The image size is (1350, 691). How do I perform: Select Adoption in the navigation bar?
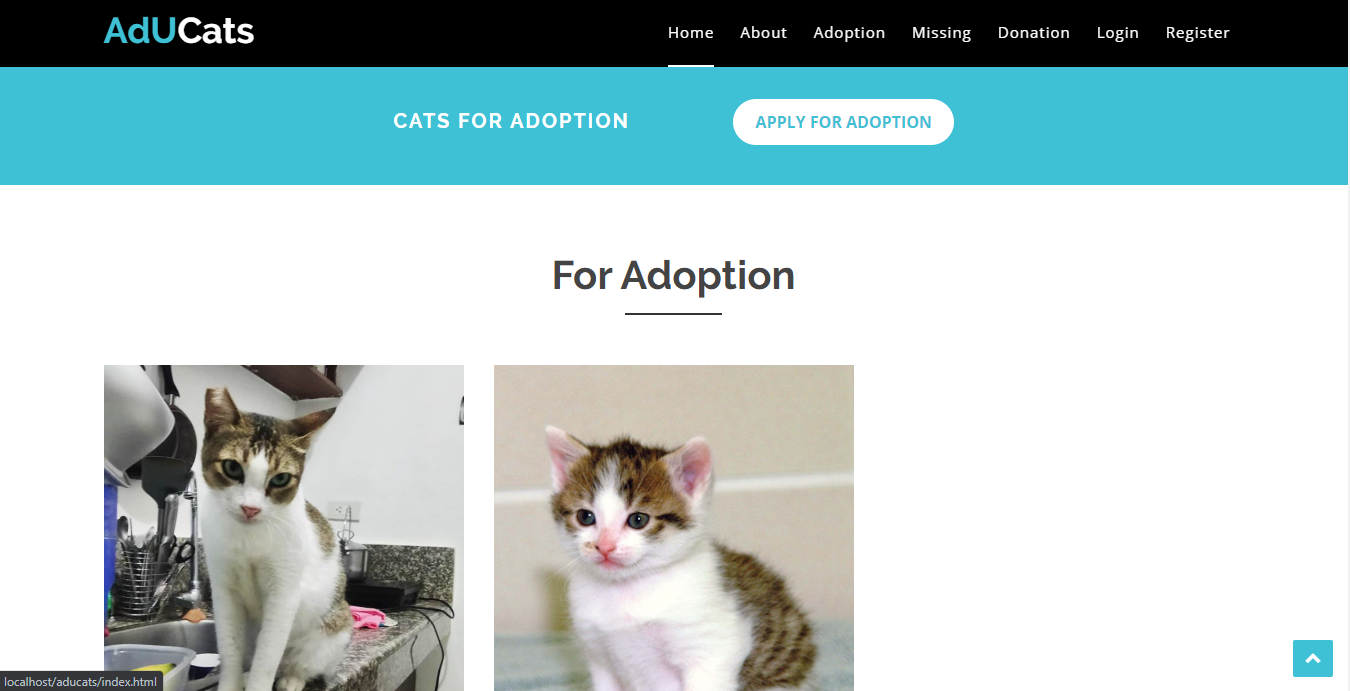pyautogui.click(x=849, y=32)
